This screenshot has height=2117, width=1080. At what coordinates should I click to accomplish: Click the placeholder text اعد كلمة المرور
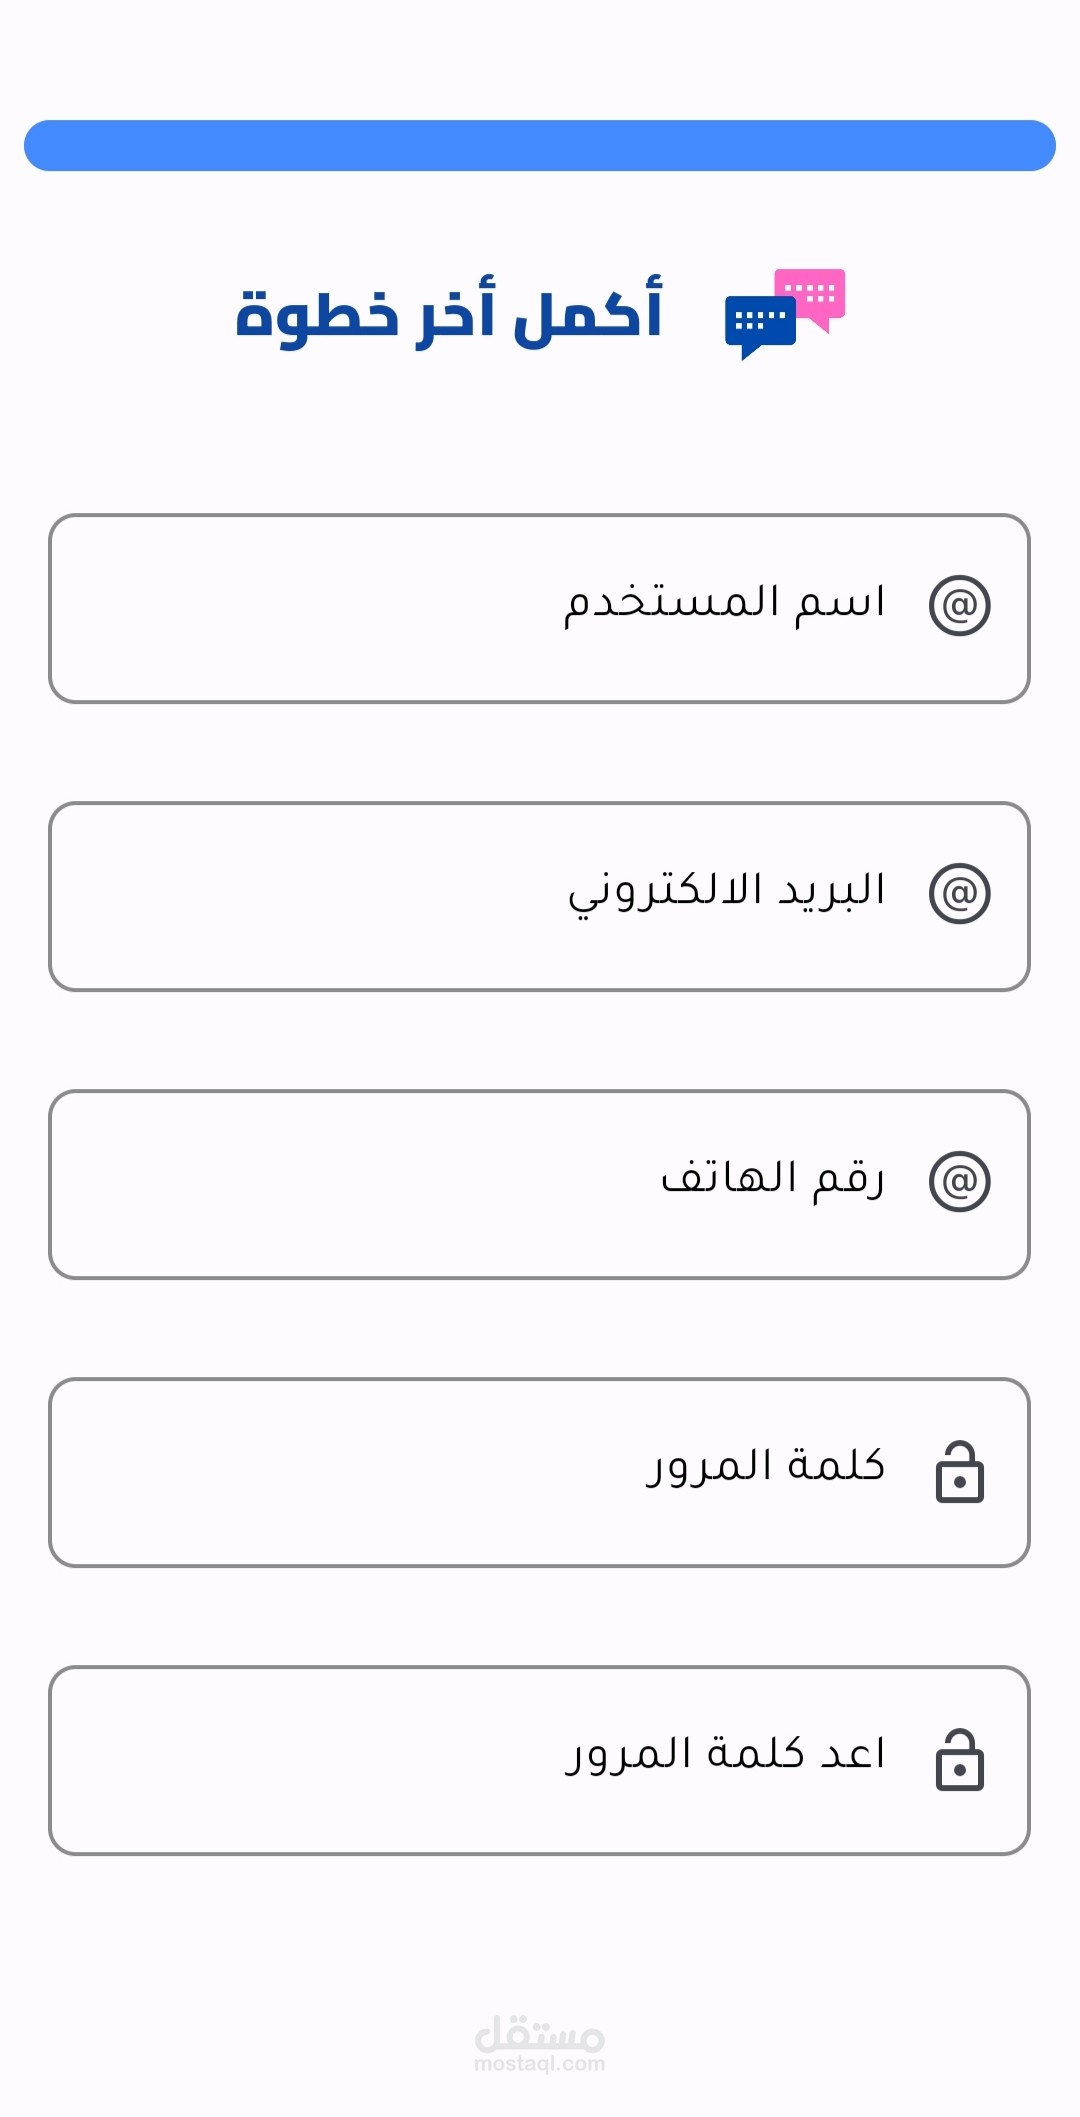click(726, 1755)
